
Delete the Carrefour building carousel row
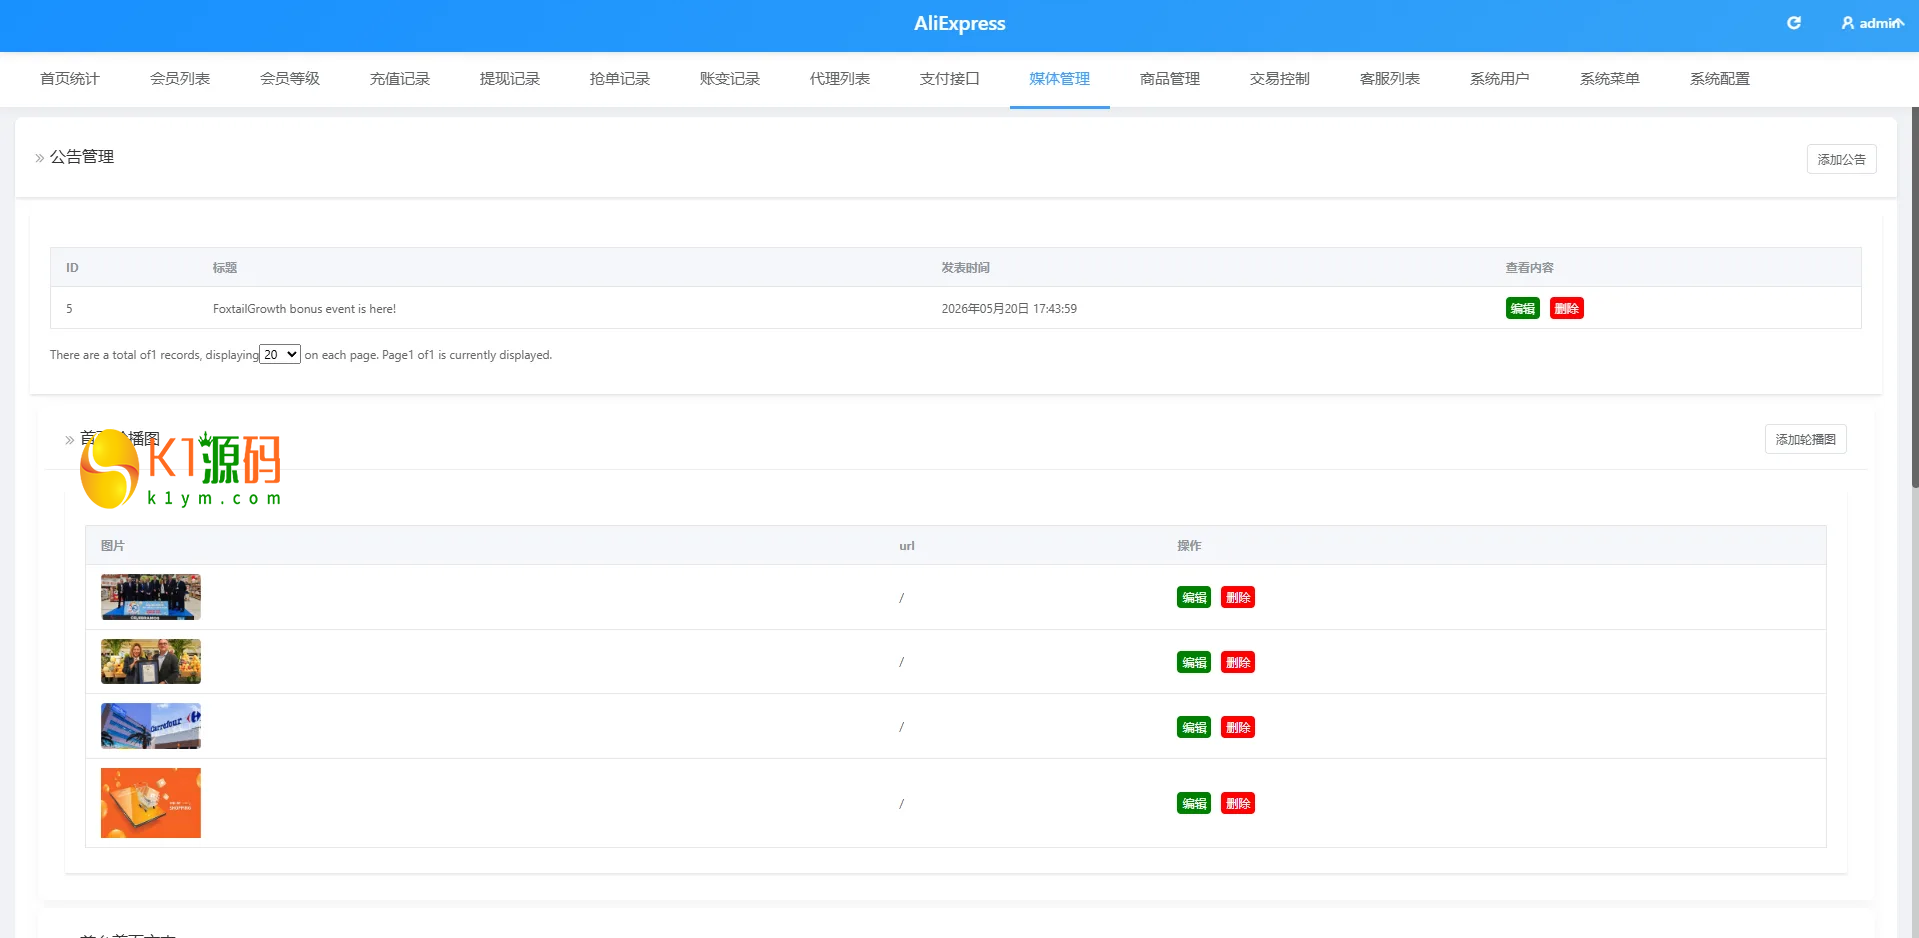coord(1238,727)
